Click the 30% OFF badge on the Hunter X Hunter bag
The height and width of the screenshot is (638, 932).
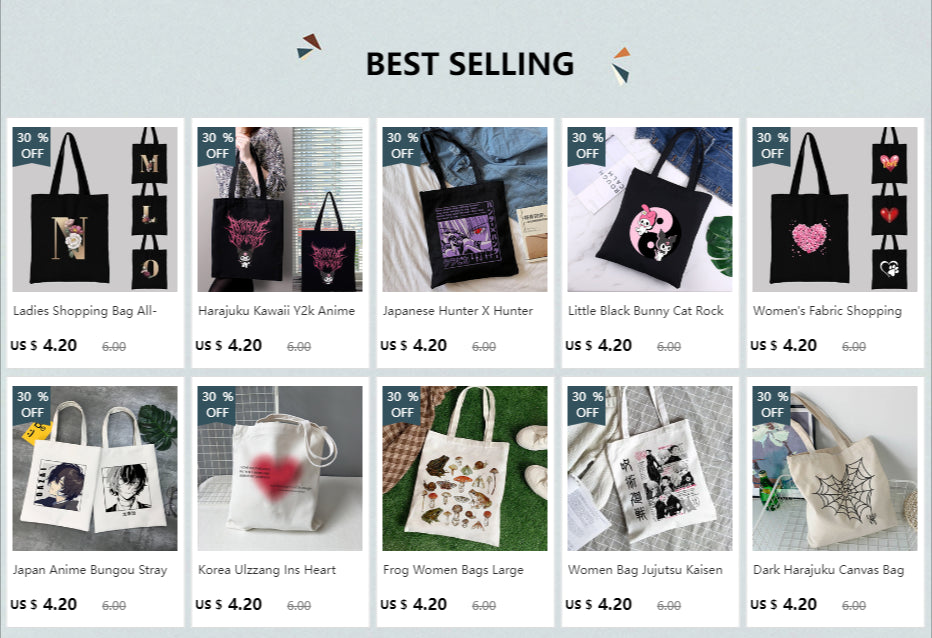tap(402, 146)
